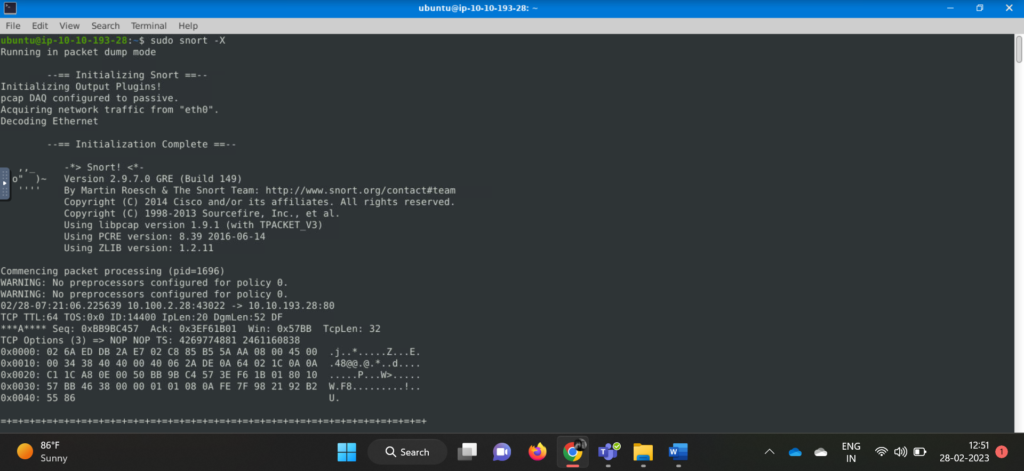Open the Search menu in terminal
This screenshot has width=1024, height=471.
click(105, 25)
